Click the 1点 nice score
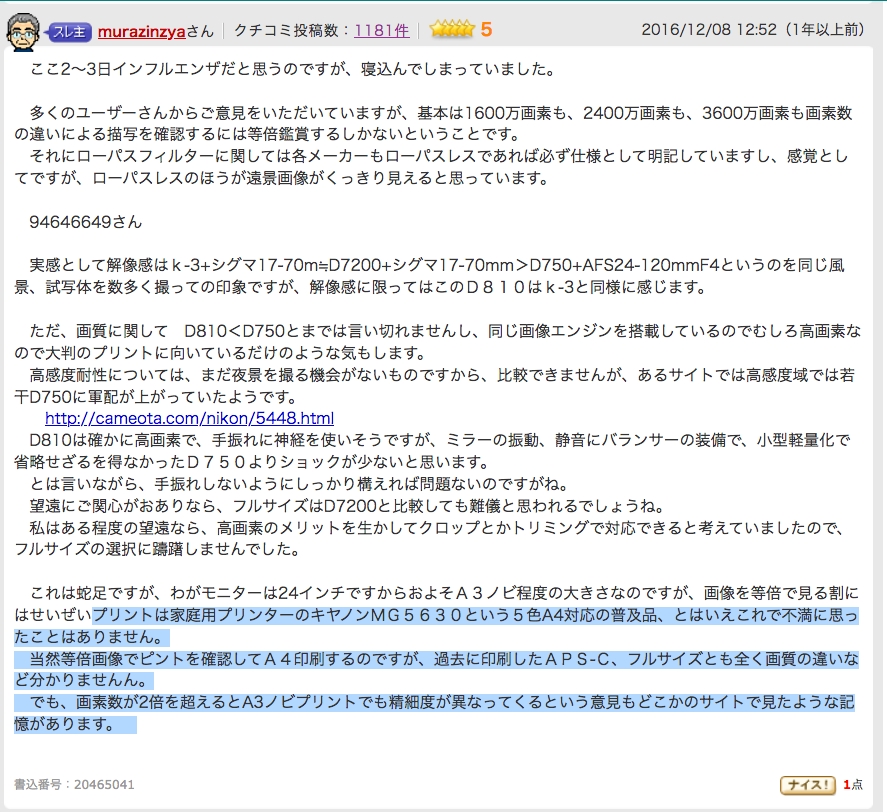This screenshot has height=812, width=887. pyautogui.click(x=853, y=784)
